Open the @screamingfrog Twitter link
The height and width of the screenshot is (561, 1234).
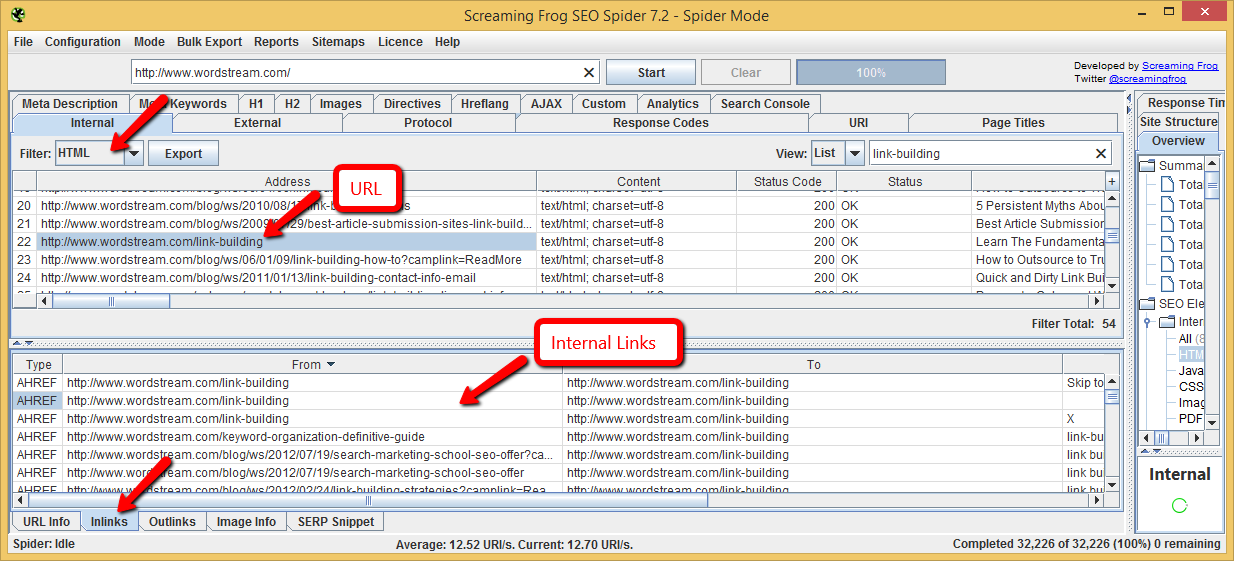point(1147,78)
